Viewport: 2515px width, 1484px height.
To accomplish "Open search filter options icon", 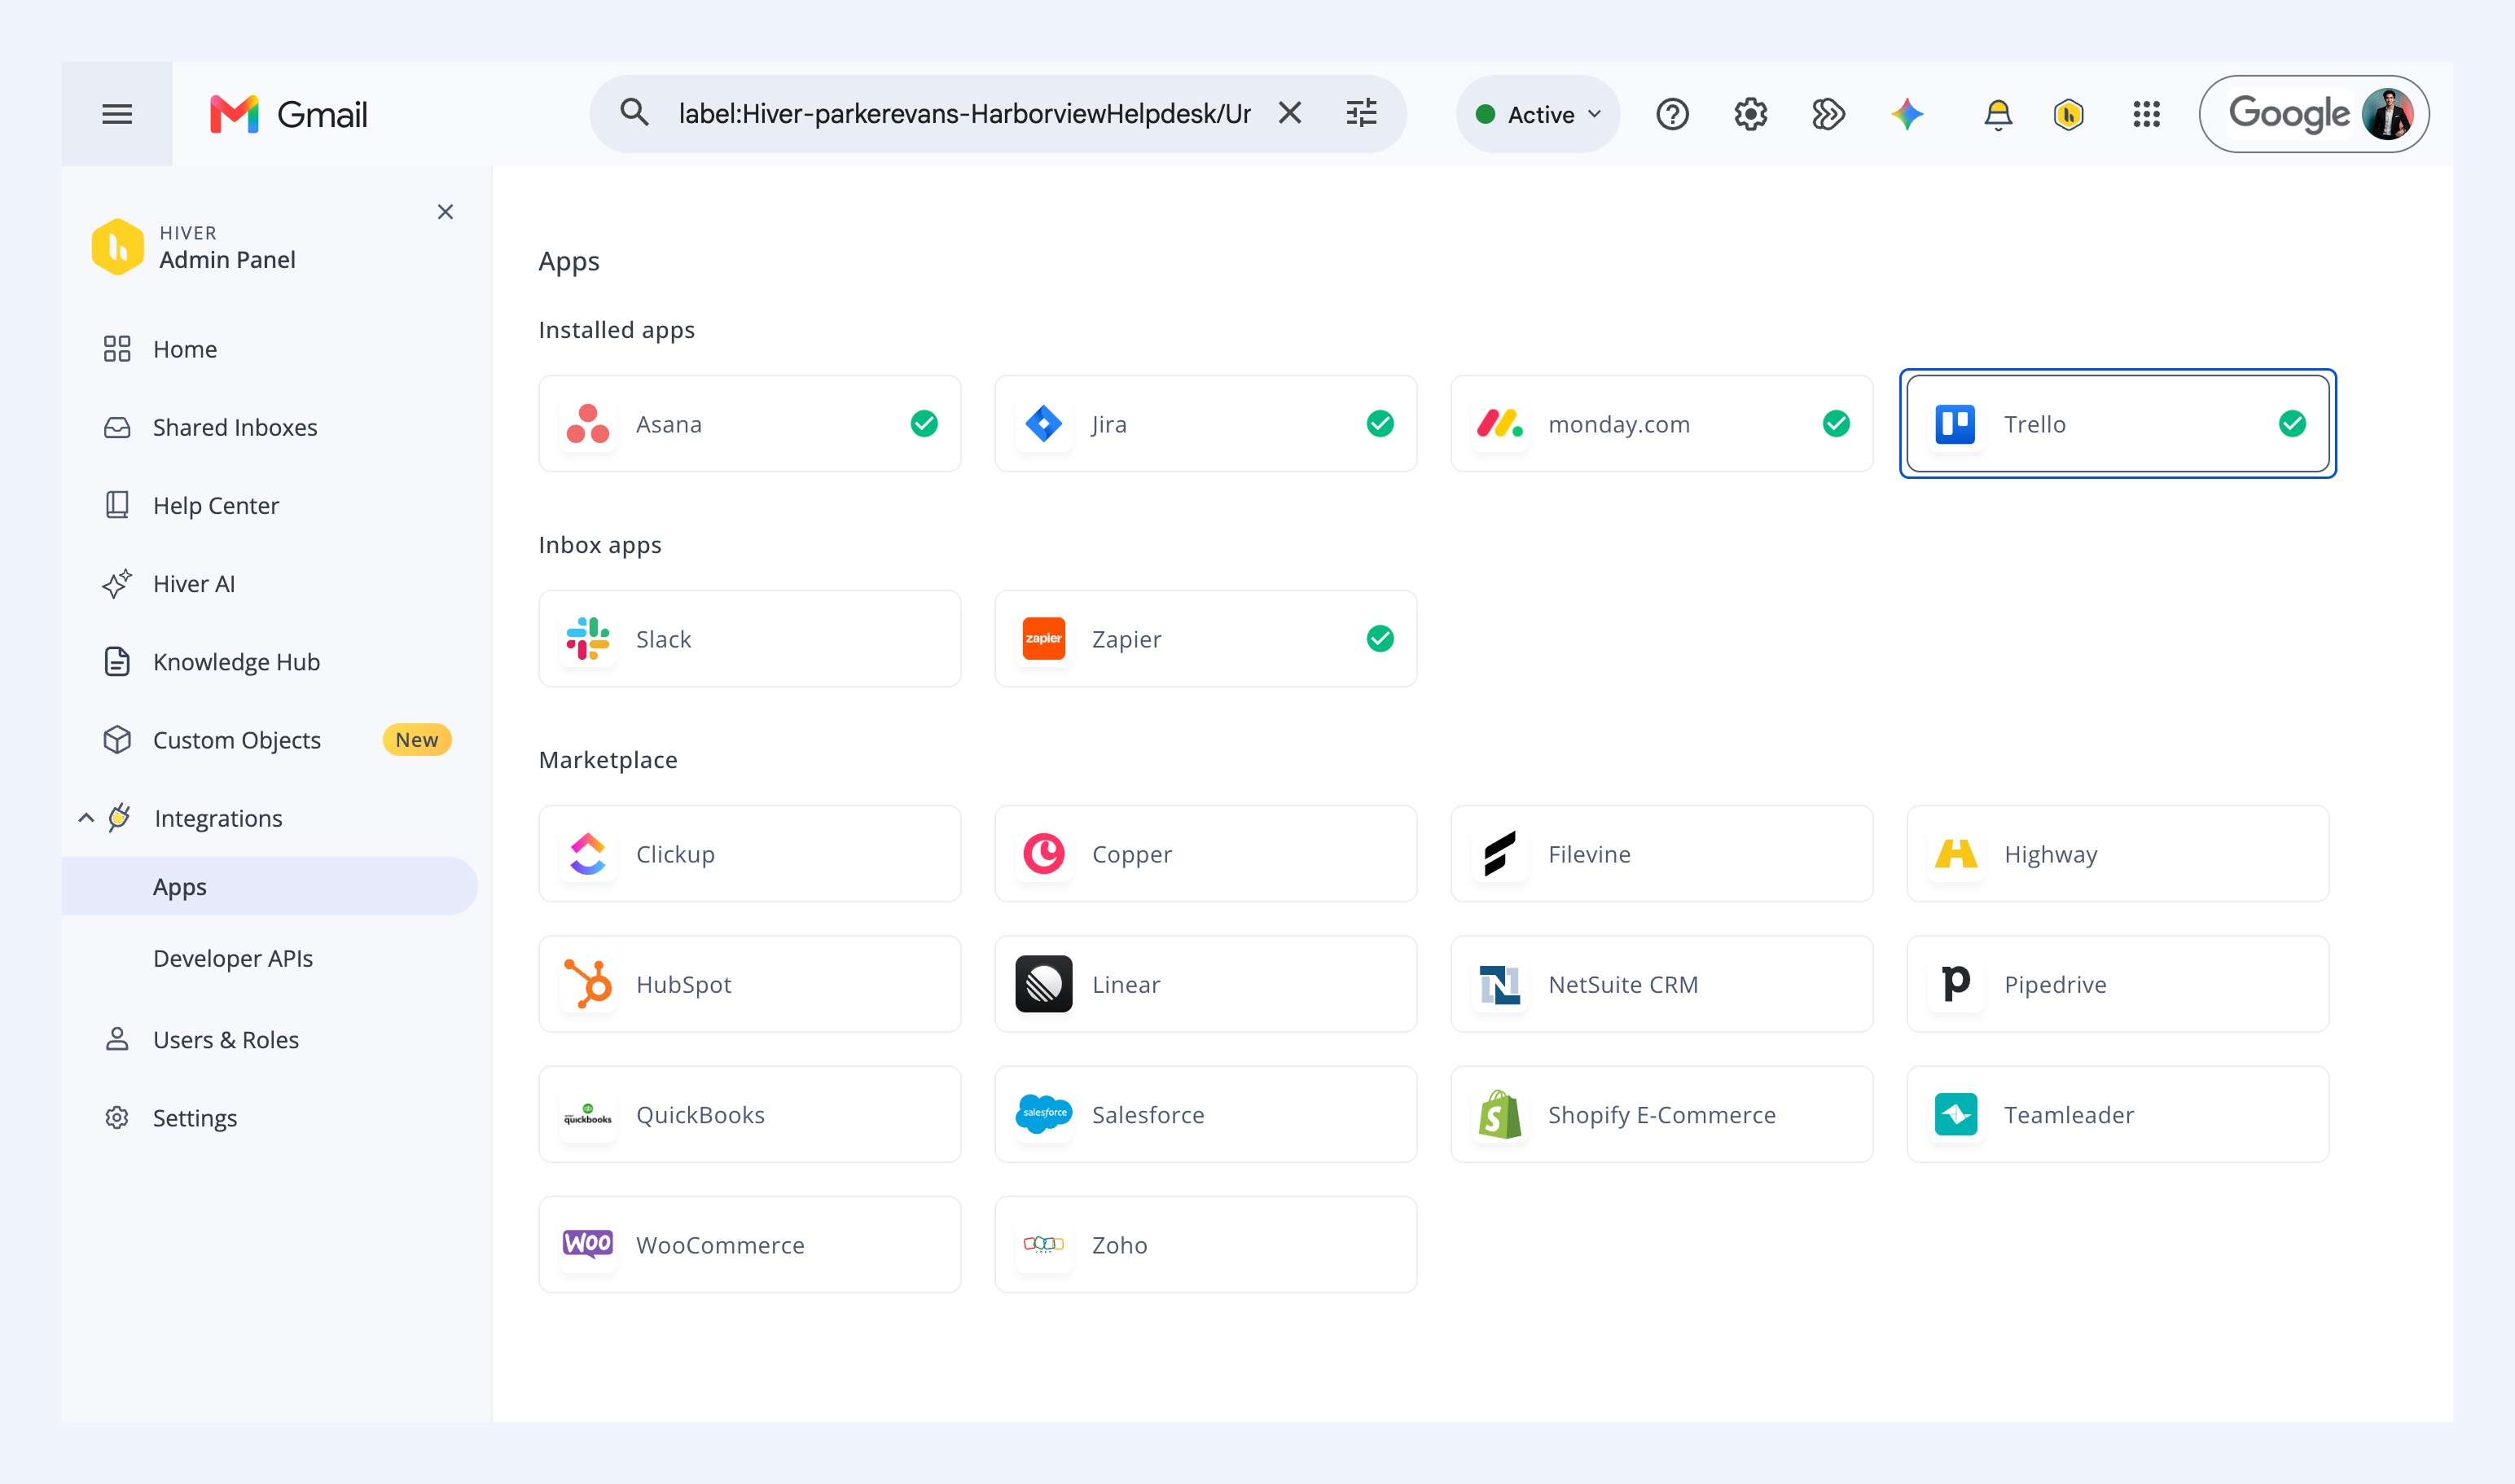I will pyautogui.click(x=1361, y=113).
